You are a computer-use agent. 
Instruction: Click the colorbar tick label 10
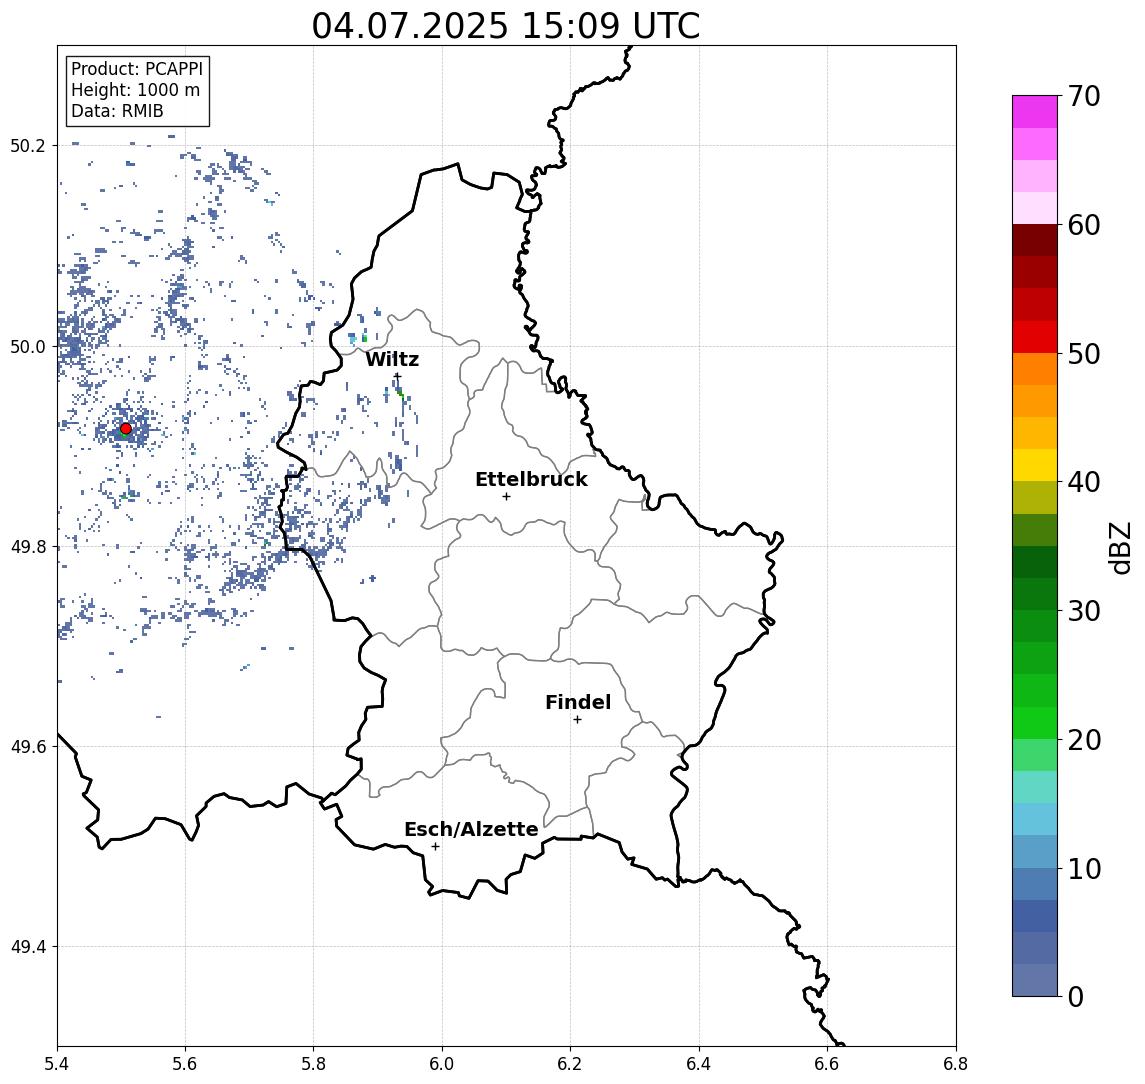[1084, 869]
